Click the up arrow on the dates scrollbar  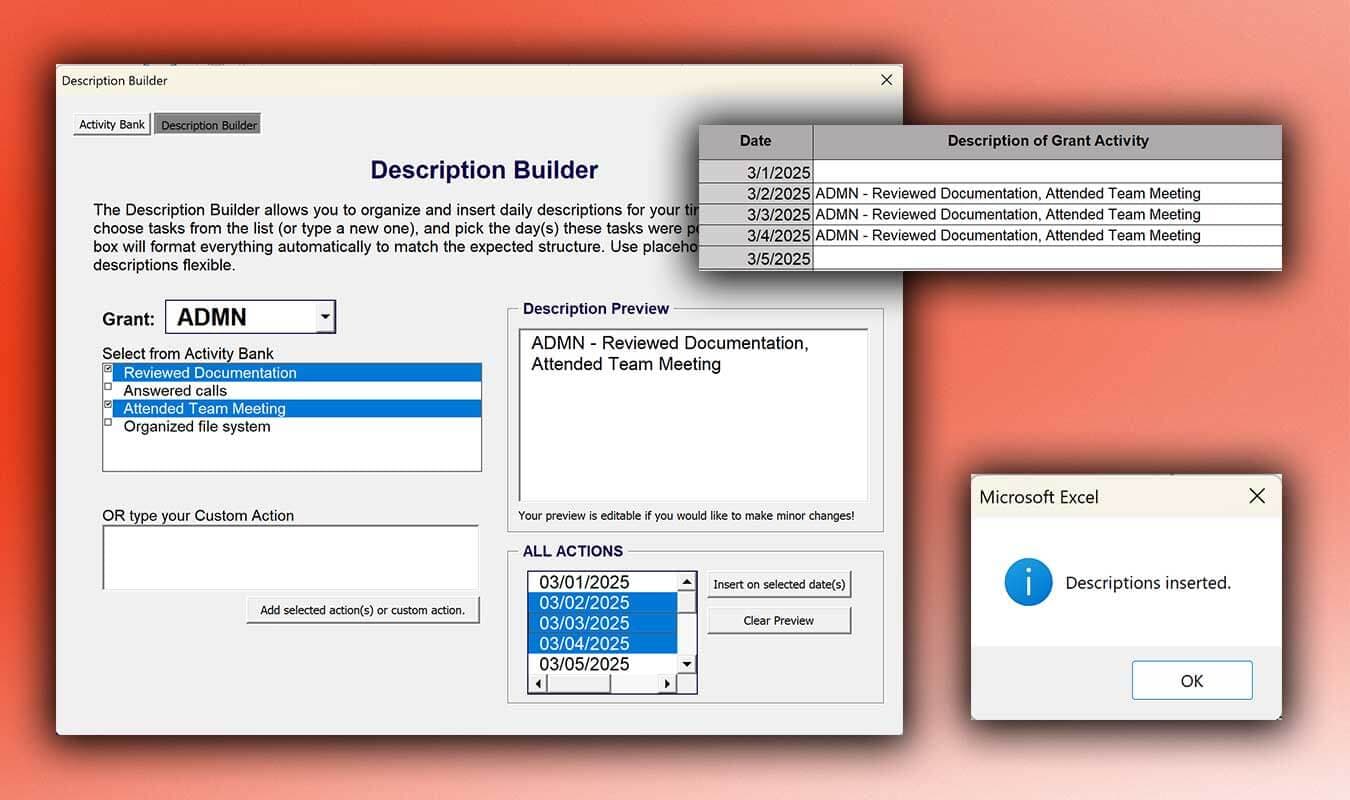685,581
